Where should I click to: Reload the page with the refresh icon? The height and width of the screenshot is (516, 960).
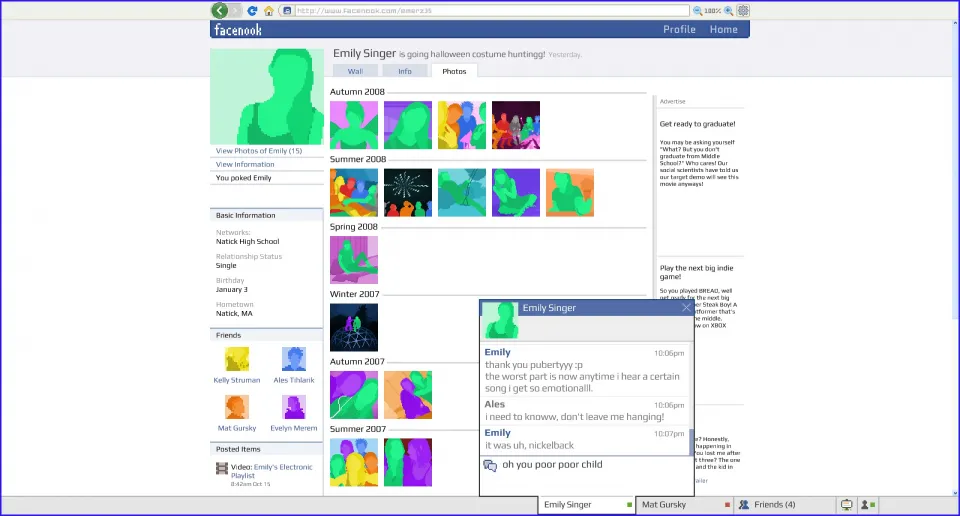click(x=252, y=10)
